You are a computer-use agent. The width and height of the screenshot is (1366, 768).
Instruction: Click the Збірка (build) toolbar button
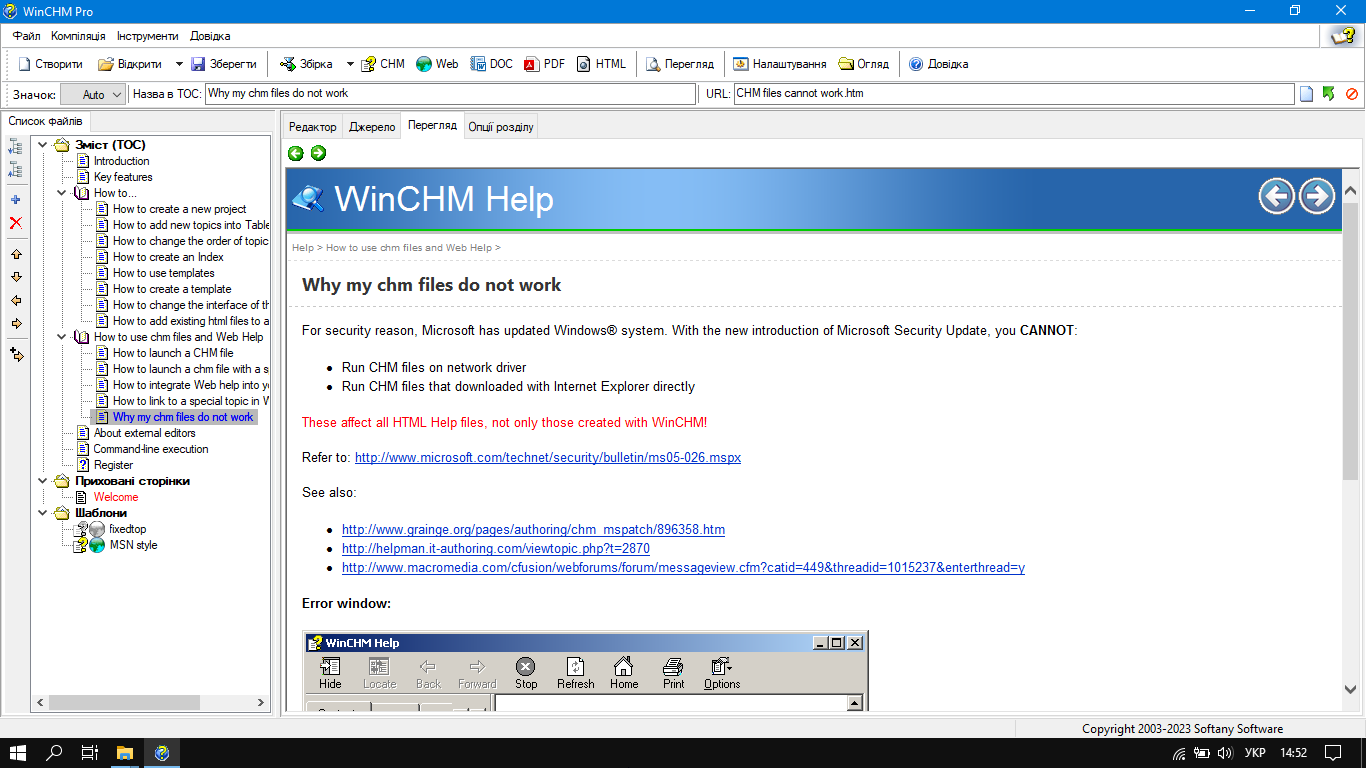(307, 64)
